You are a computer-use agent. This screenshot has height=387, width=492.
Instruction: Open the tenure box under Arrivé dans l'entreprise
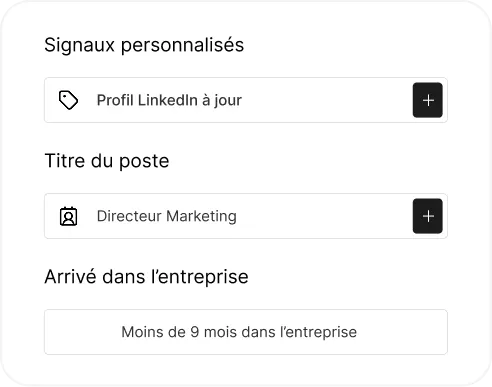click(x=246, y=332)
